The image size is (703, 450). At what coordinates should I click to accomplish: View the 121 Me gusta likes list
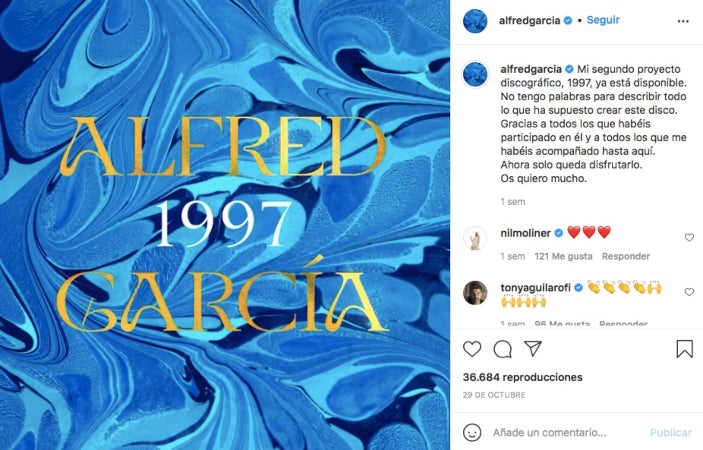[x=563, y=256]
